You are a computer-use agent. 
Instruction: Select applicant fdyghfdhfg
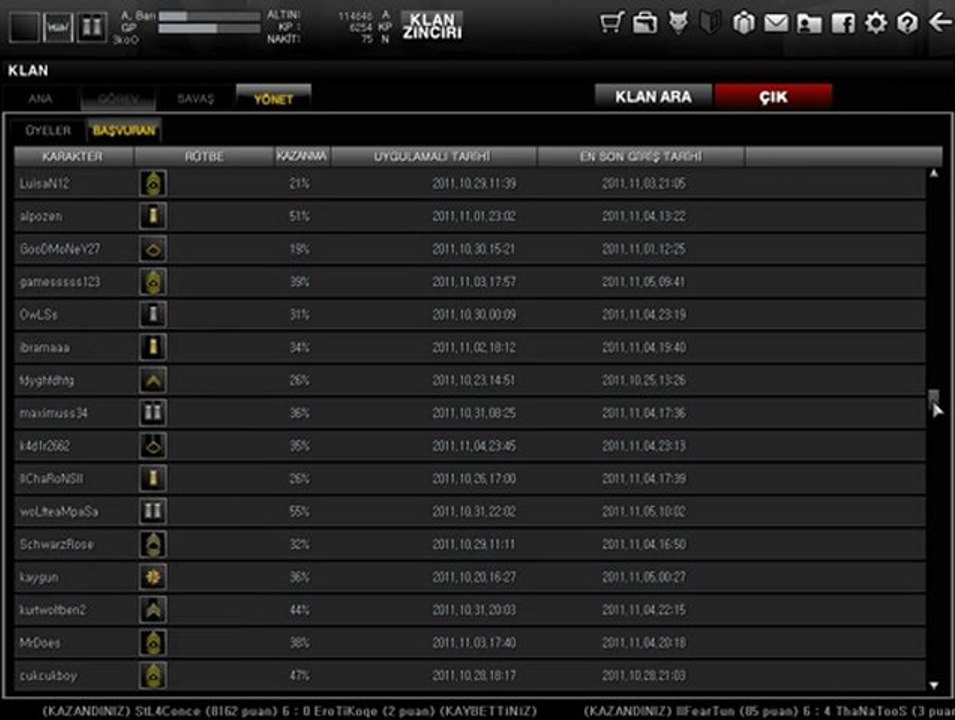pos(470,380)
